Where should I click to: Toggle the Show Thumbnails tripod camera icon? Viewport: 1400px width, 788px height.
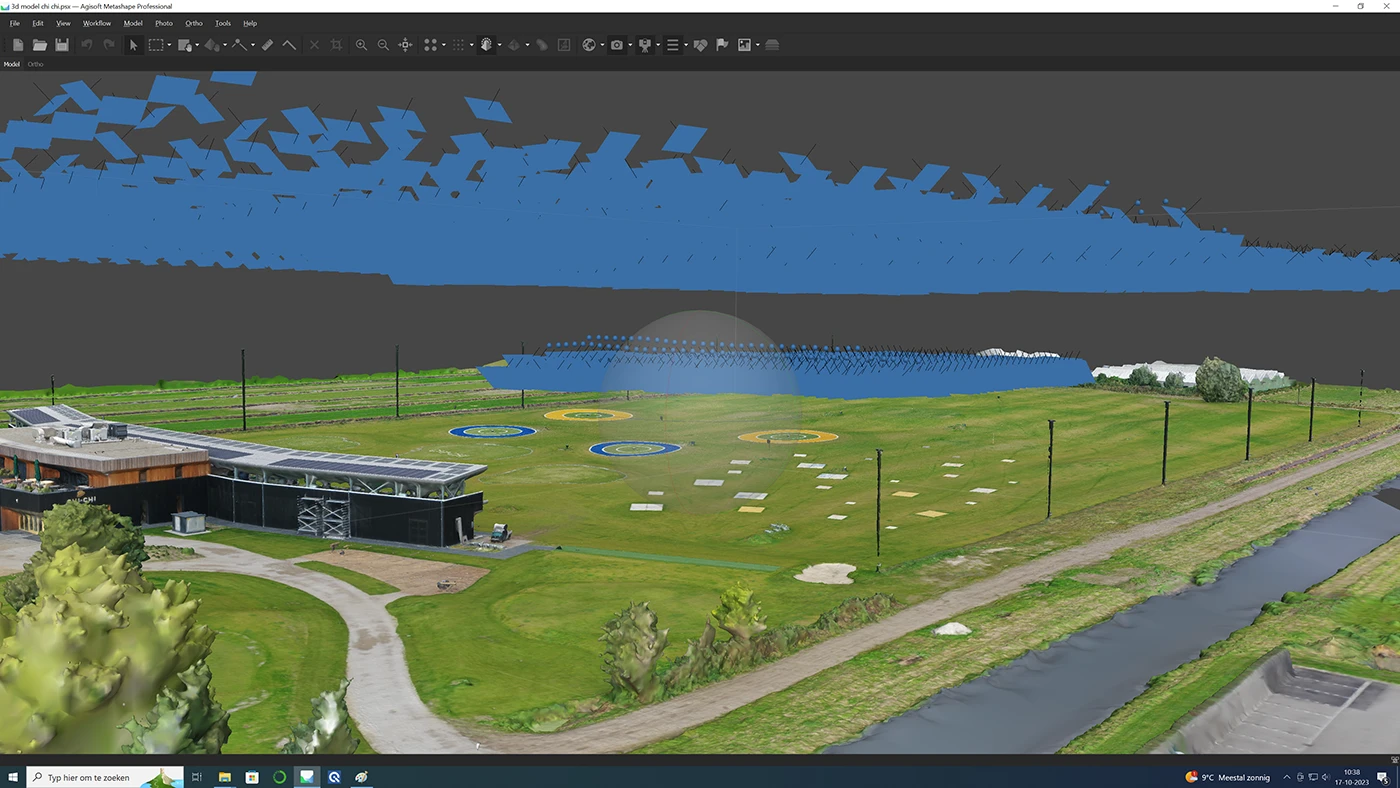pyautogui.click(x=645, y=45)
